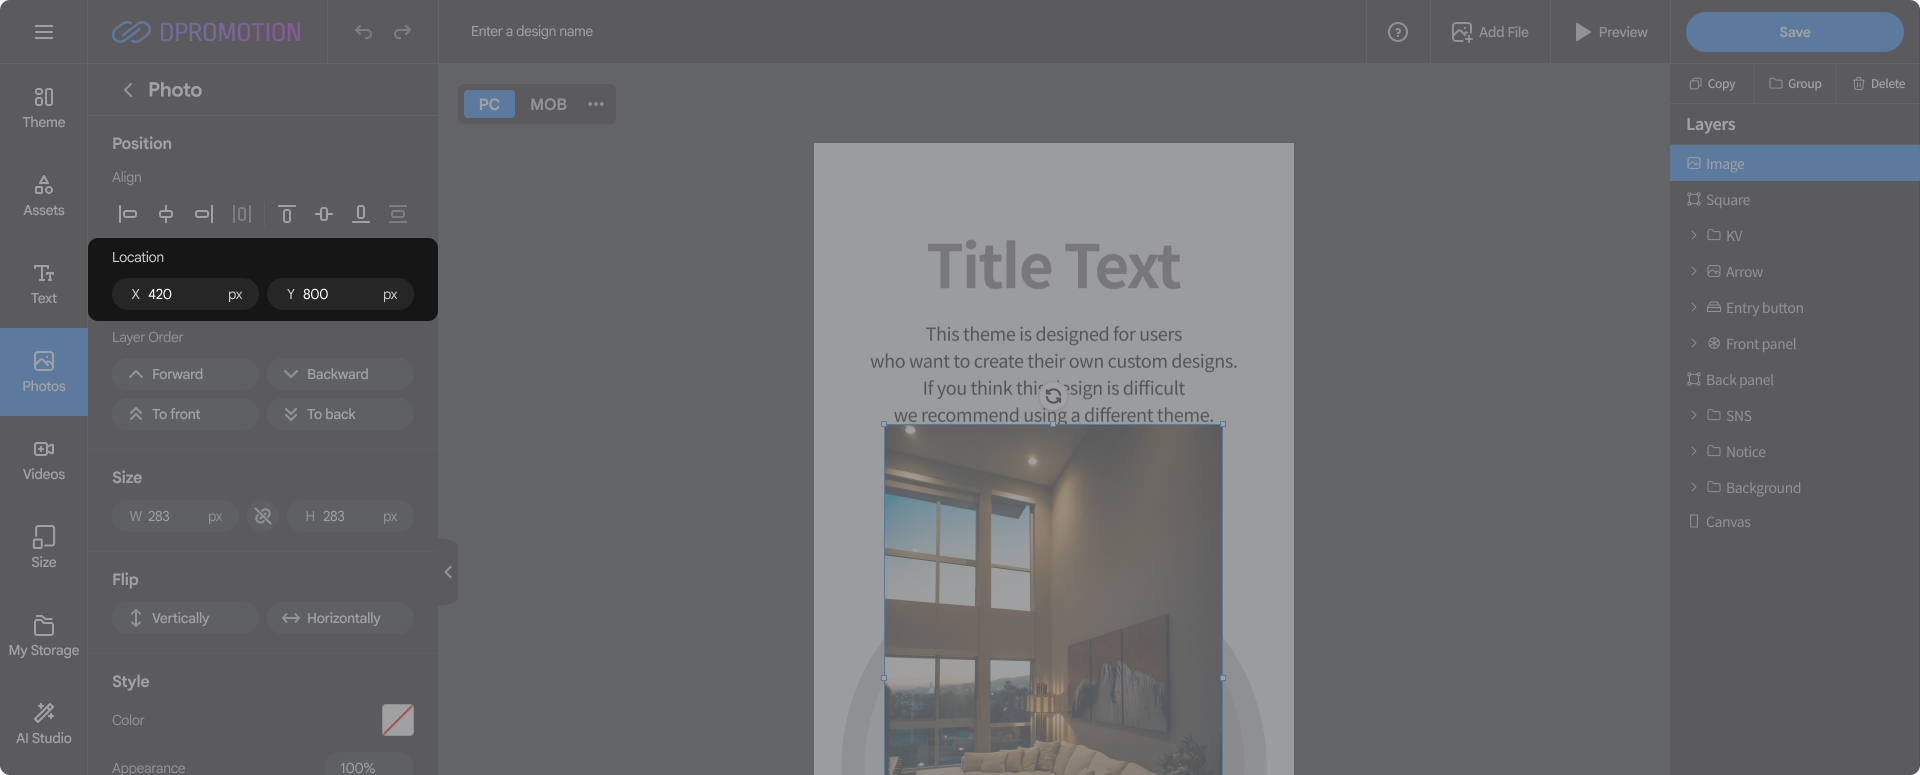Select the Canvas layer
This screenshot has height=775, width=1920.
tap(1795, 522)
